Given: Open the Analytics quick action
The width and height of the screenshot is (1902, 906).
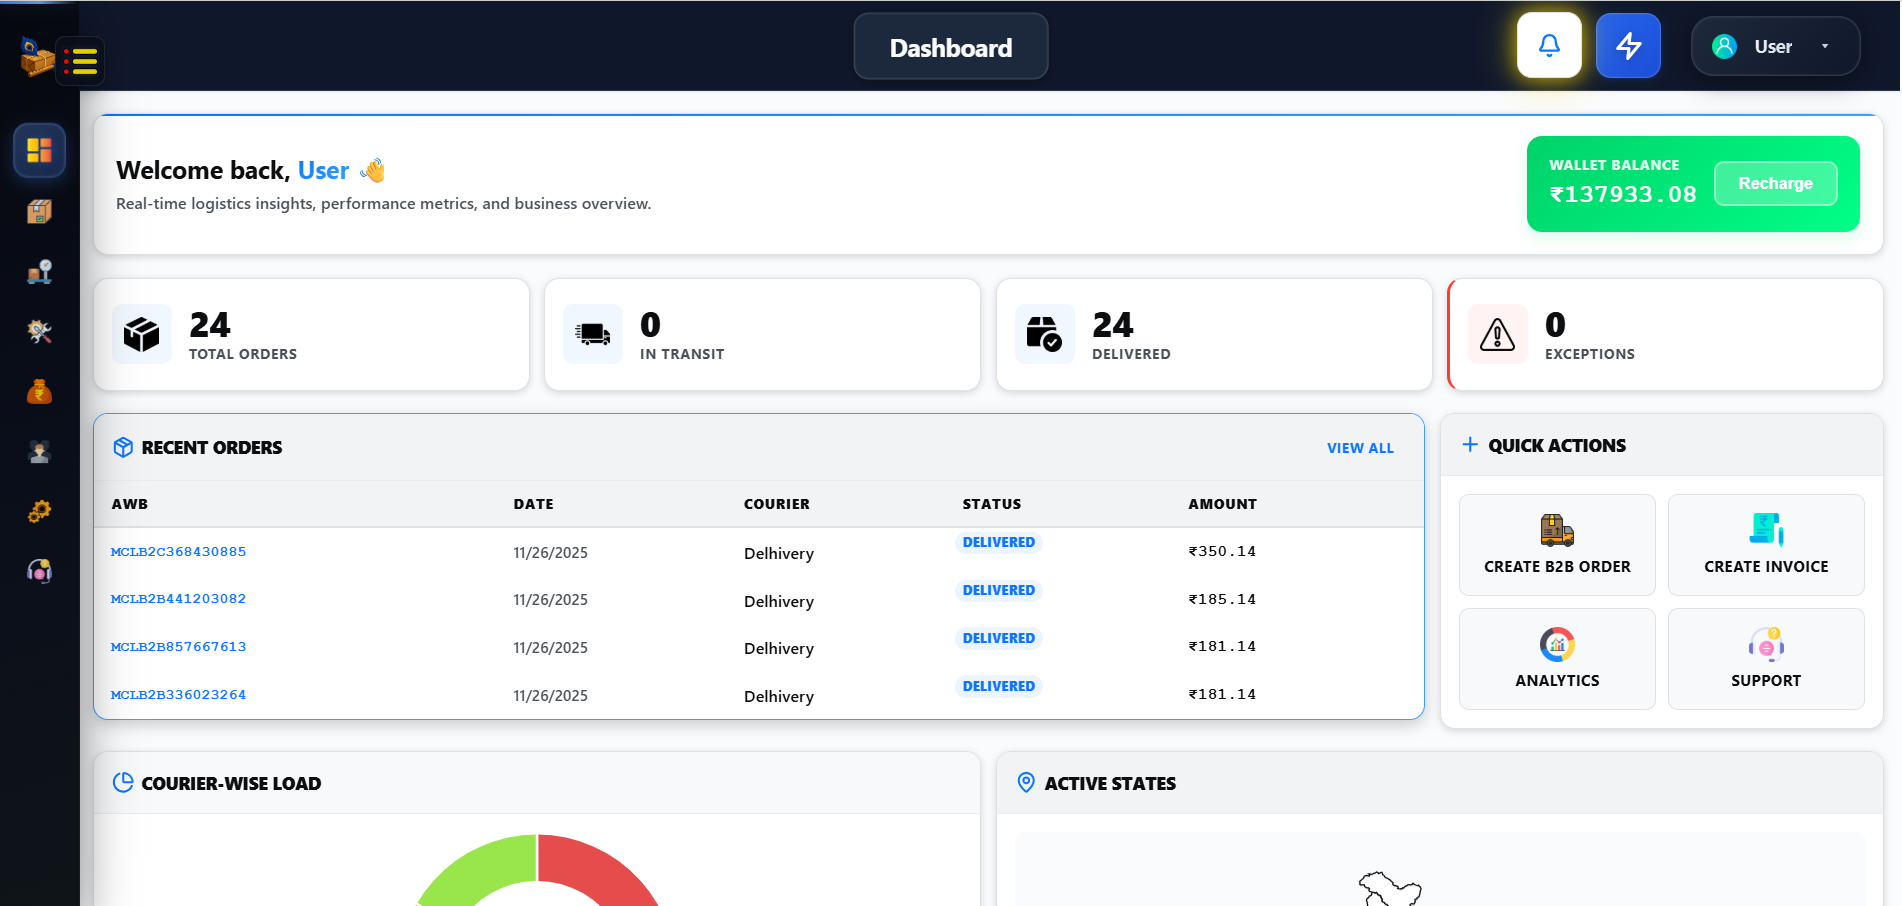Looking at the screenshot, I should (1556, 659).
